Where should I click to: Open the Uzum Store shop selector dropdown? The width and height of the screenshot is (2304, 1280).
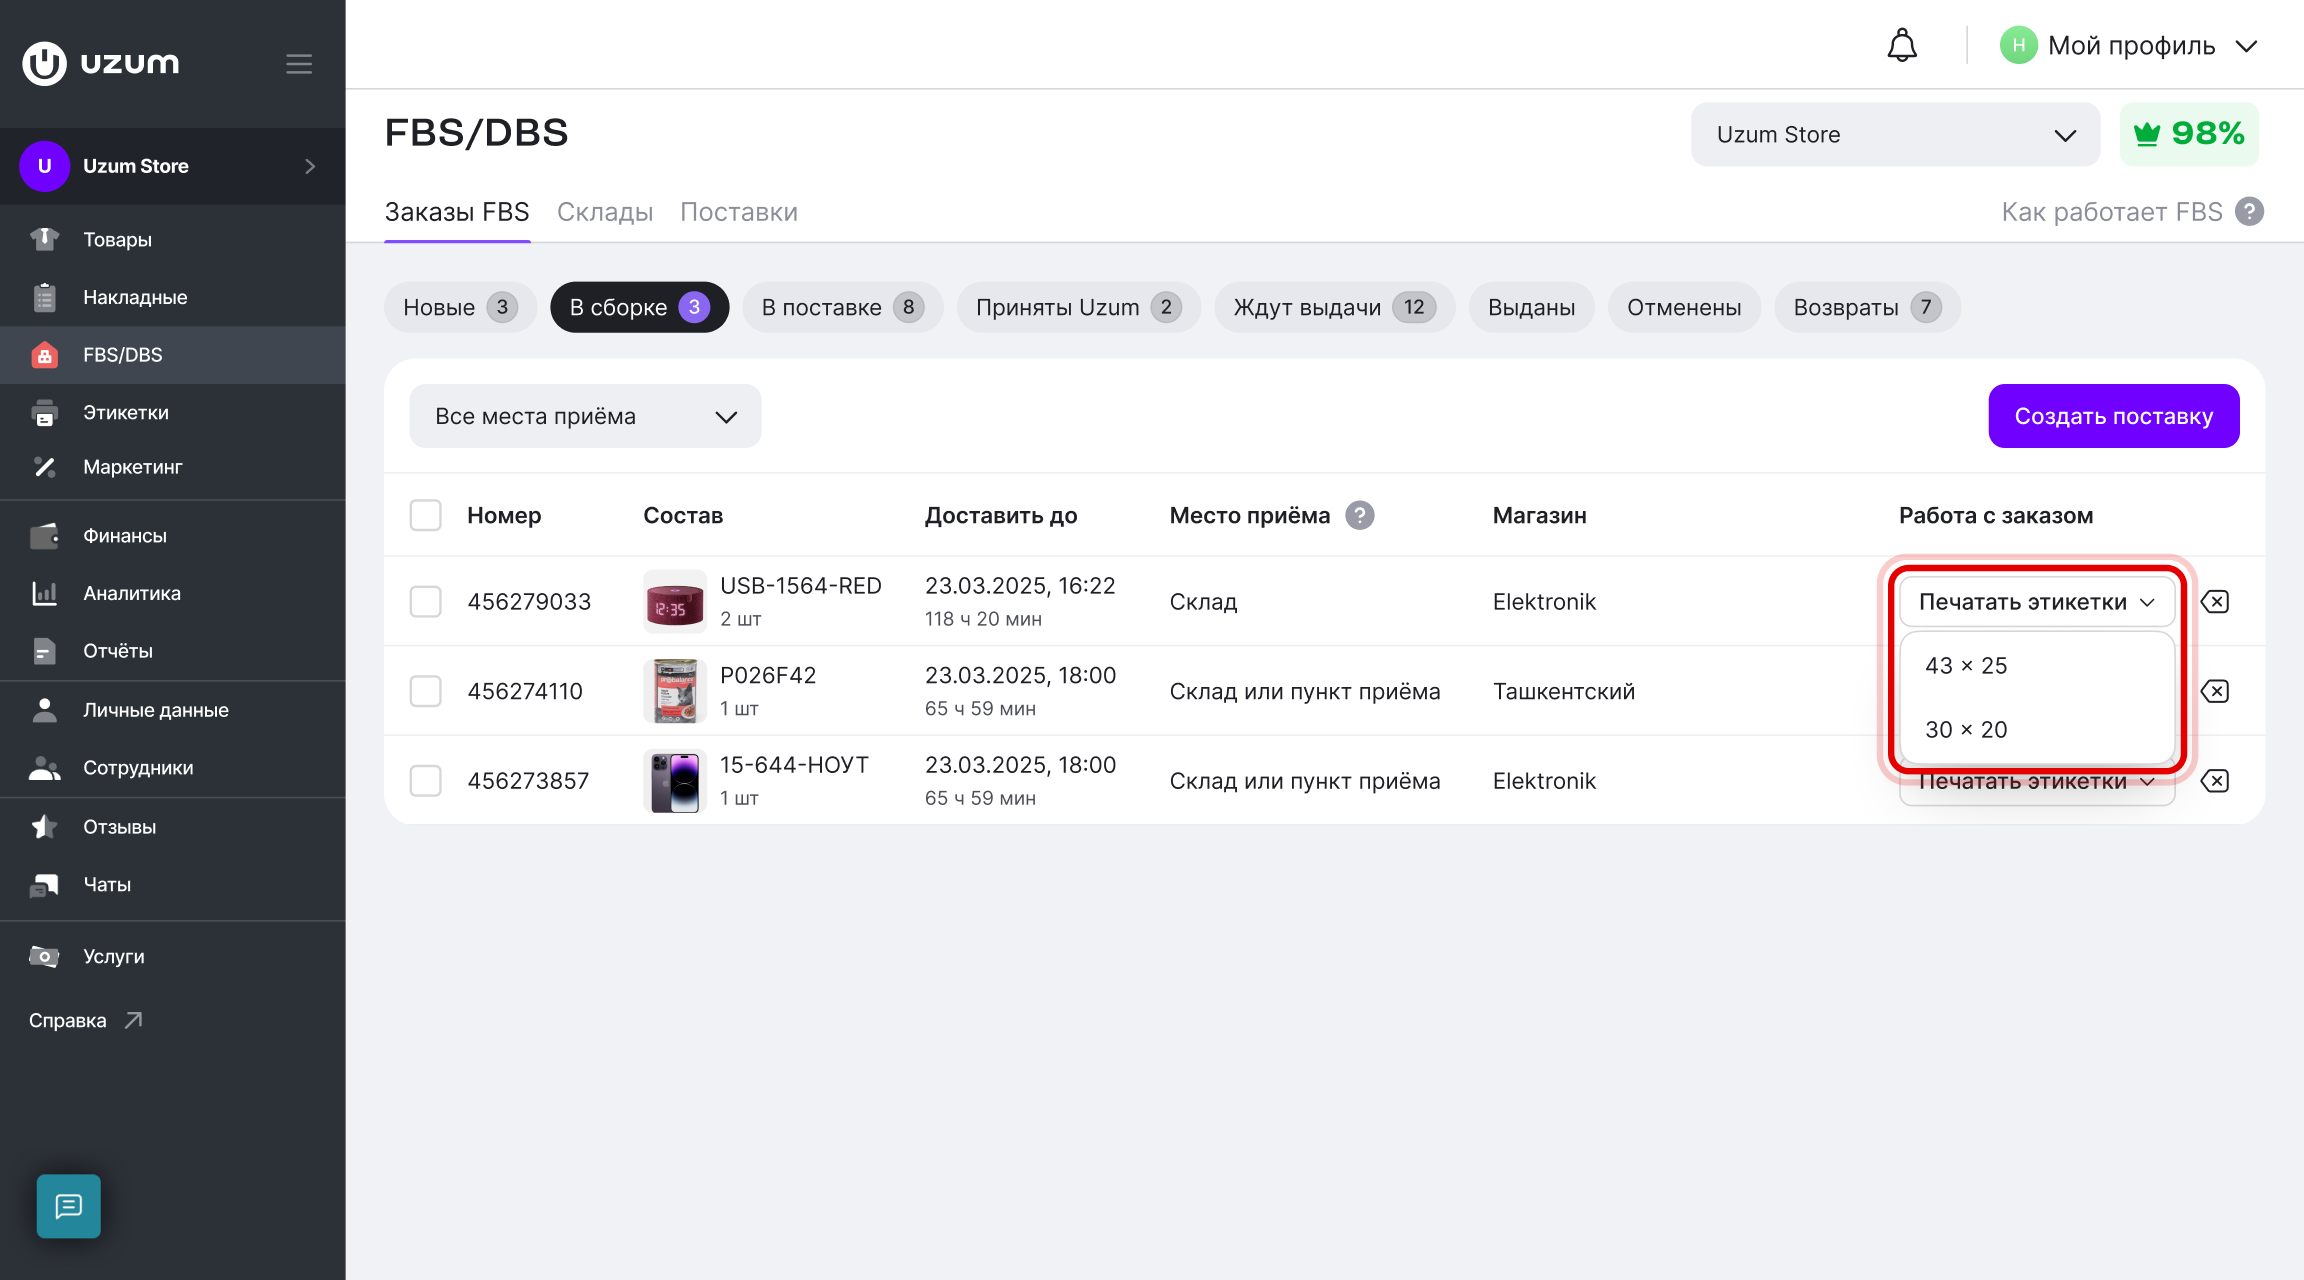(x=1895, y=135)
